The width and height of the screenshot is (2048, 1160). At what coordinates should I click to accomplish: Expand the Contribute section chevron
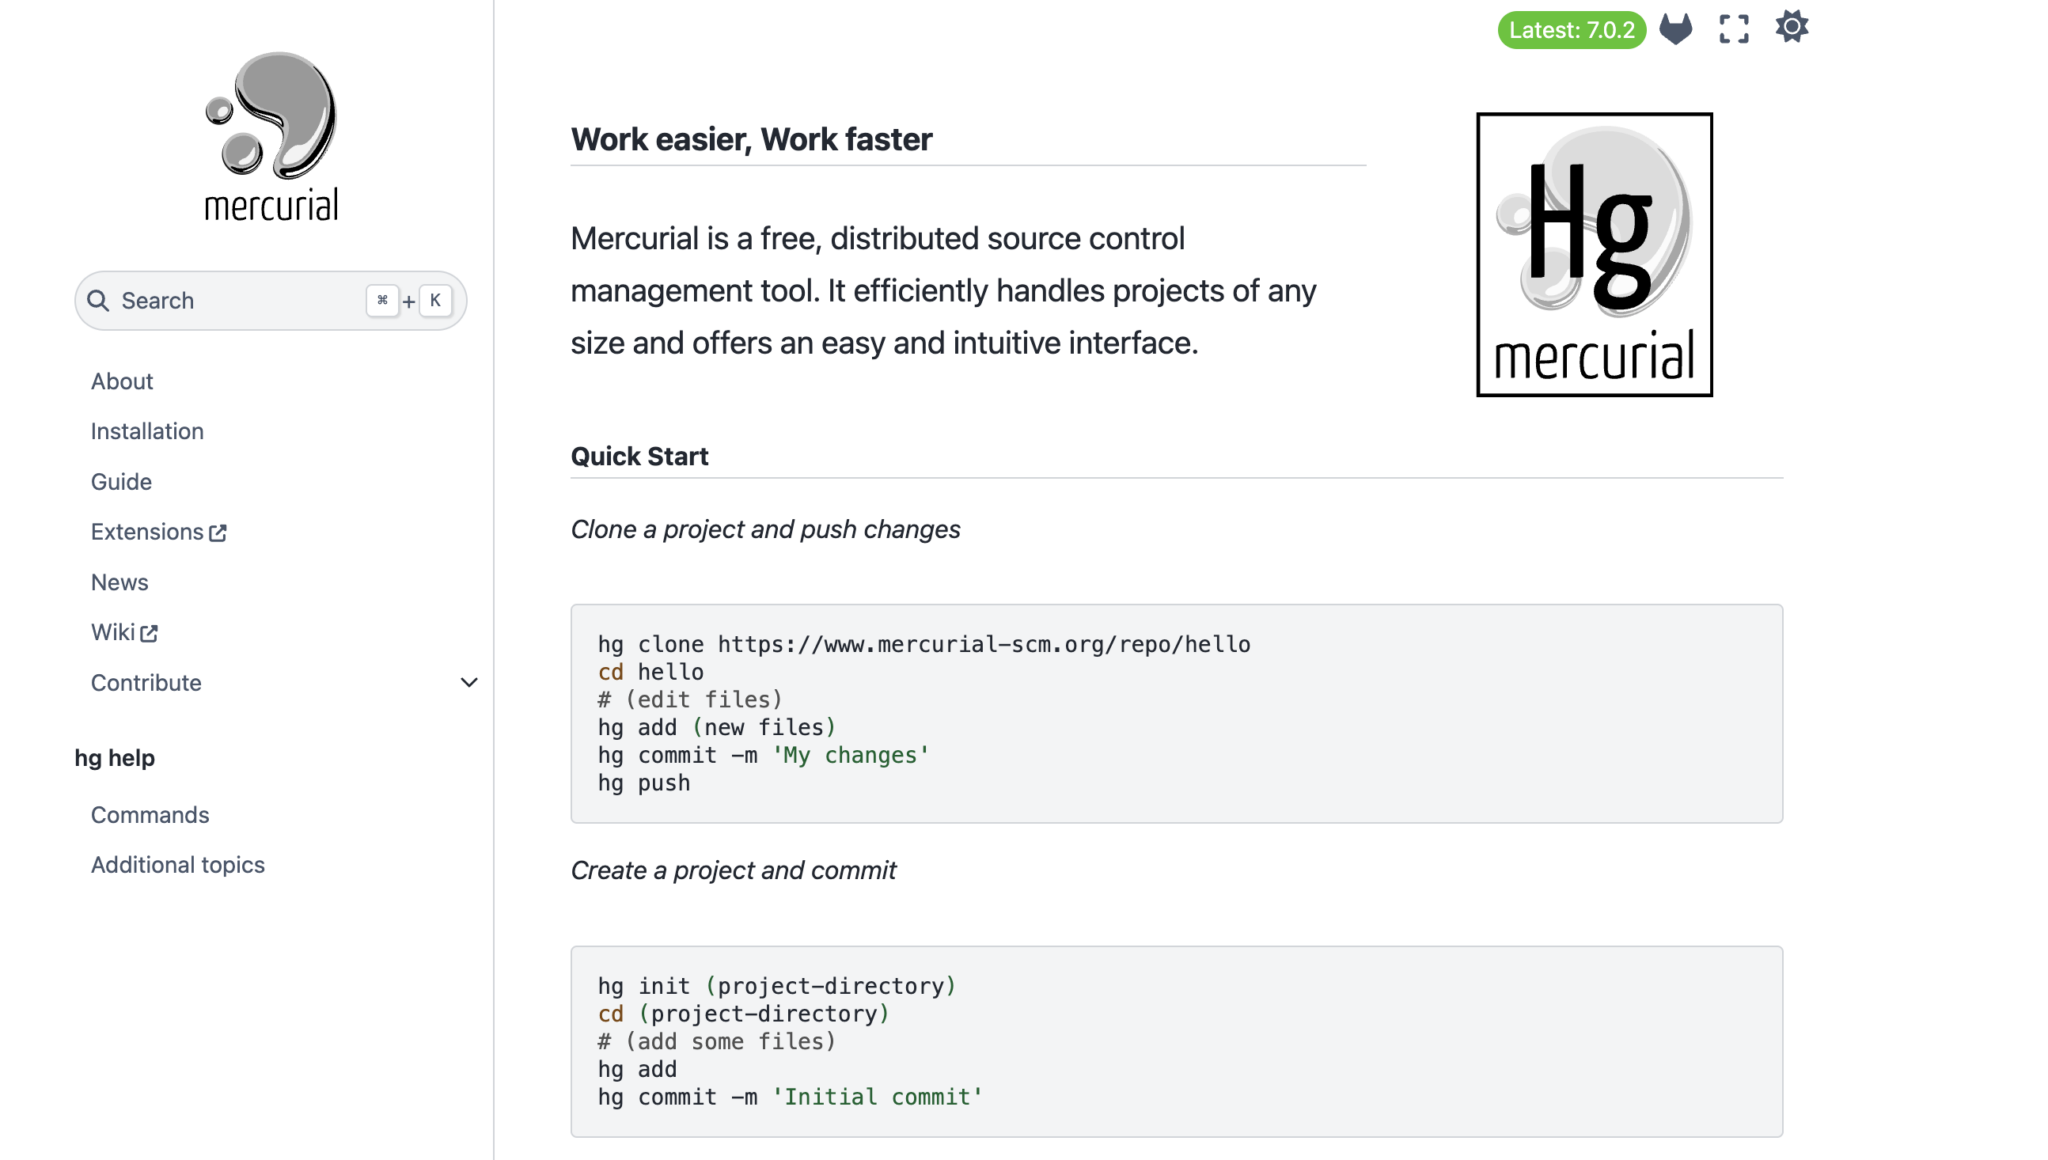click(x=468, y=682)
